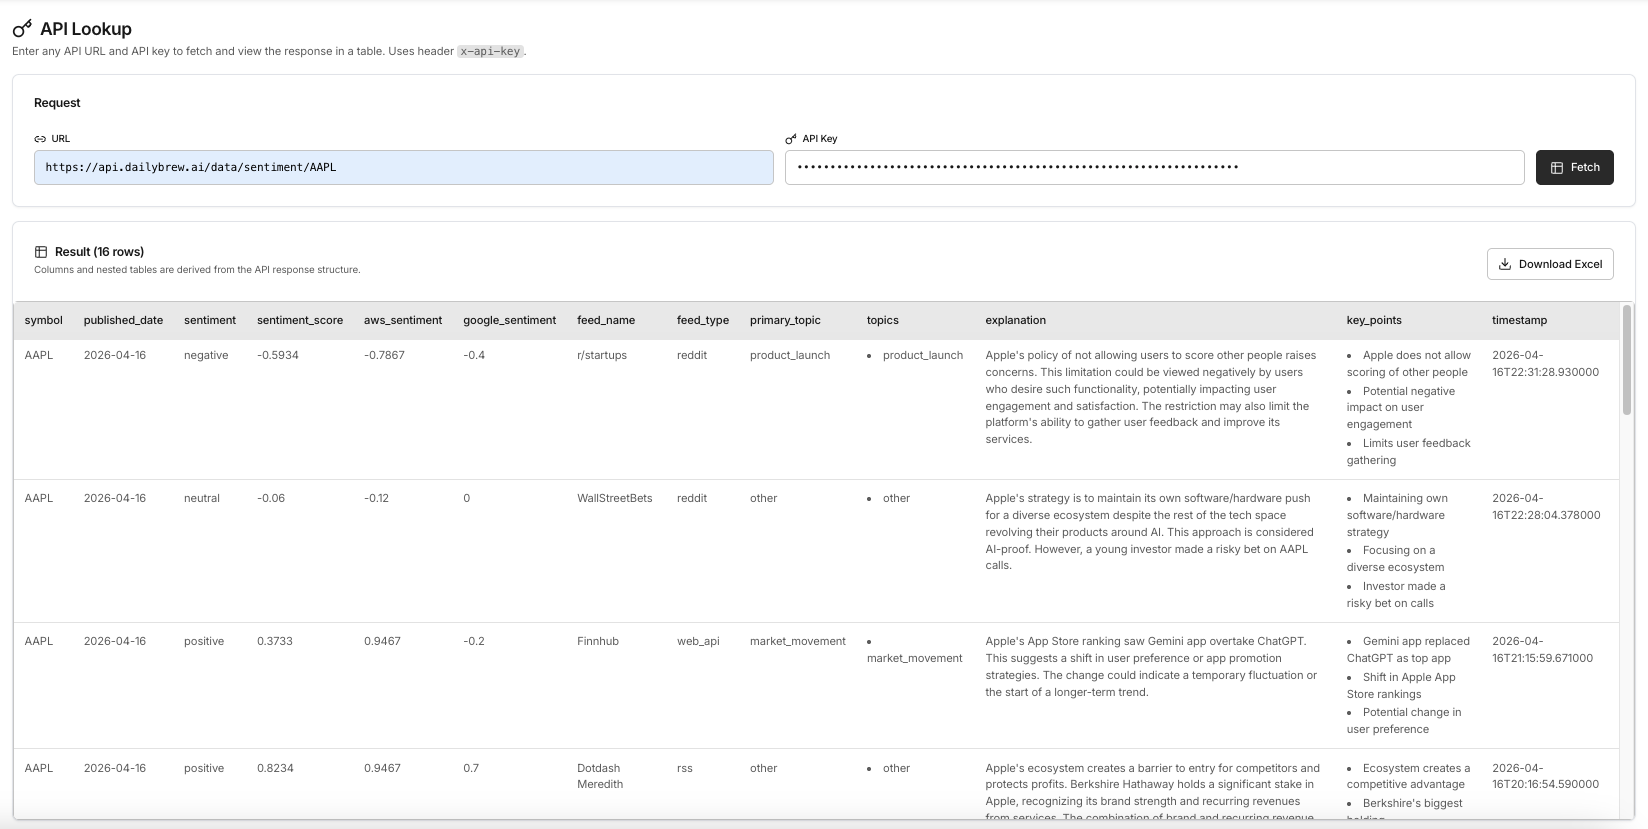Click the sentiment score -0.5934 cell
The image size is (1648, 829).
[278, 355]
